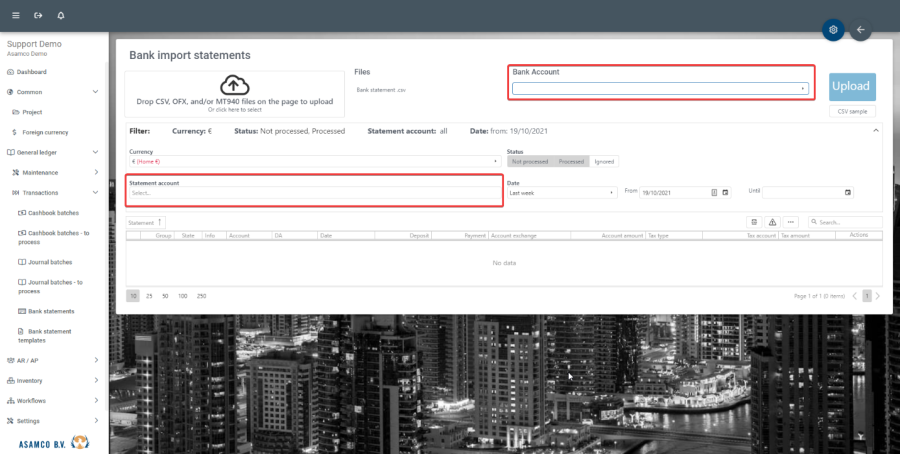Image resolution: width=900 pixels, height=454 pixels.
Task: Open notifications bell icon
Action: pyautogui.click(x=61, y=16)
